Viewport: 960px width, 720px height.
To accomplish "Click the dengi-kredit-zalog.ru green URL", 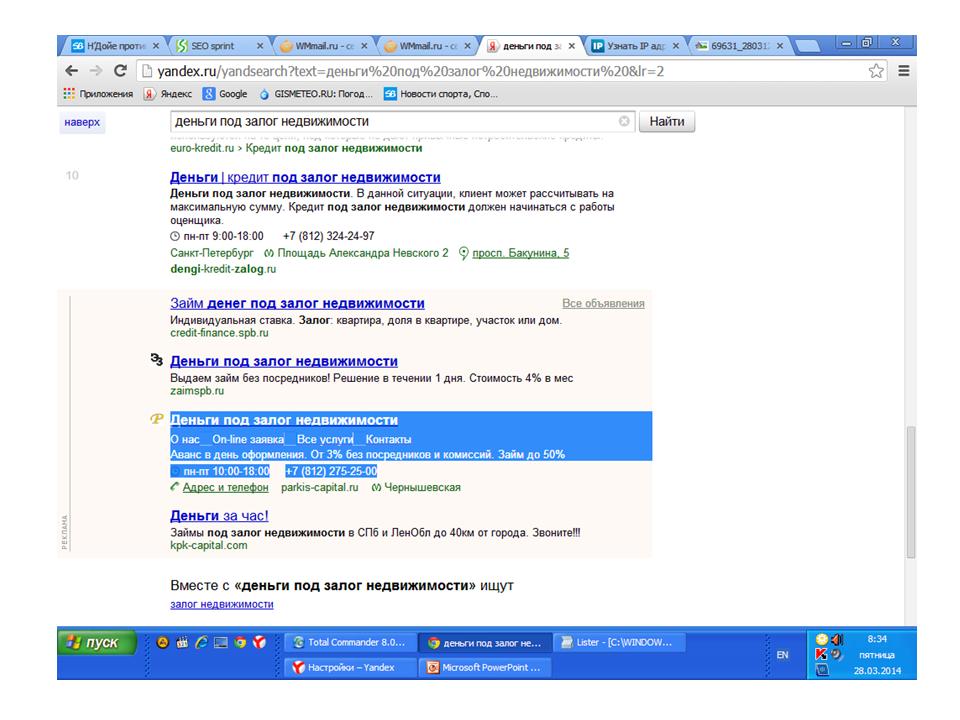I will click(223, 269).
